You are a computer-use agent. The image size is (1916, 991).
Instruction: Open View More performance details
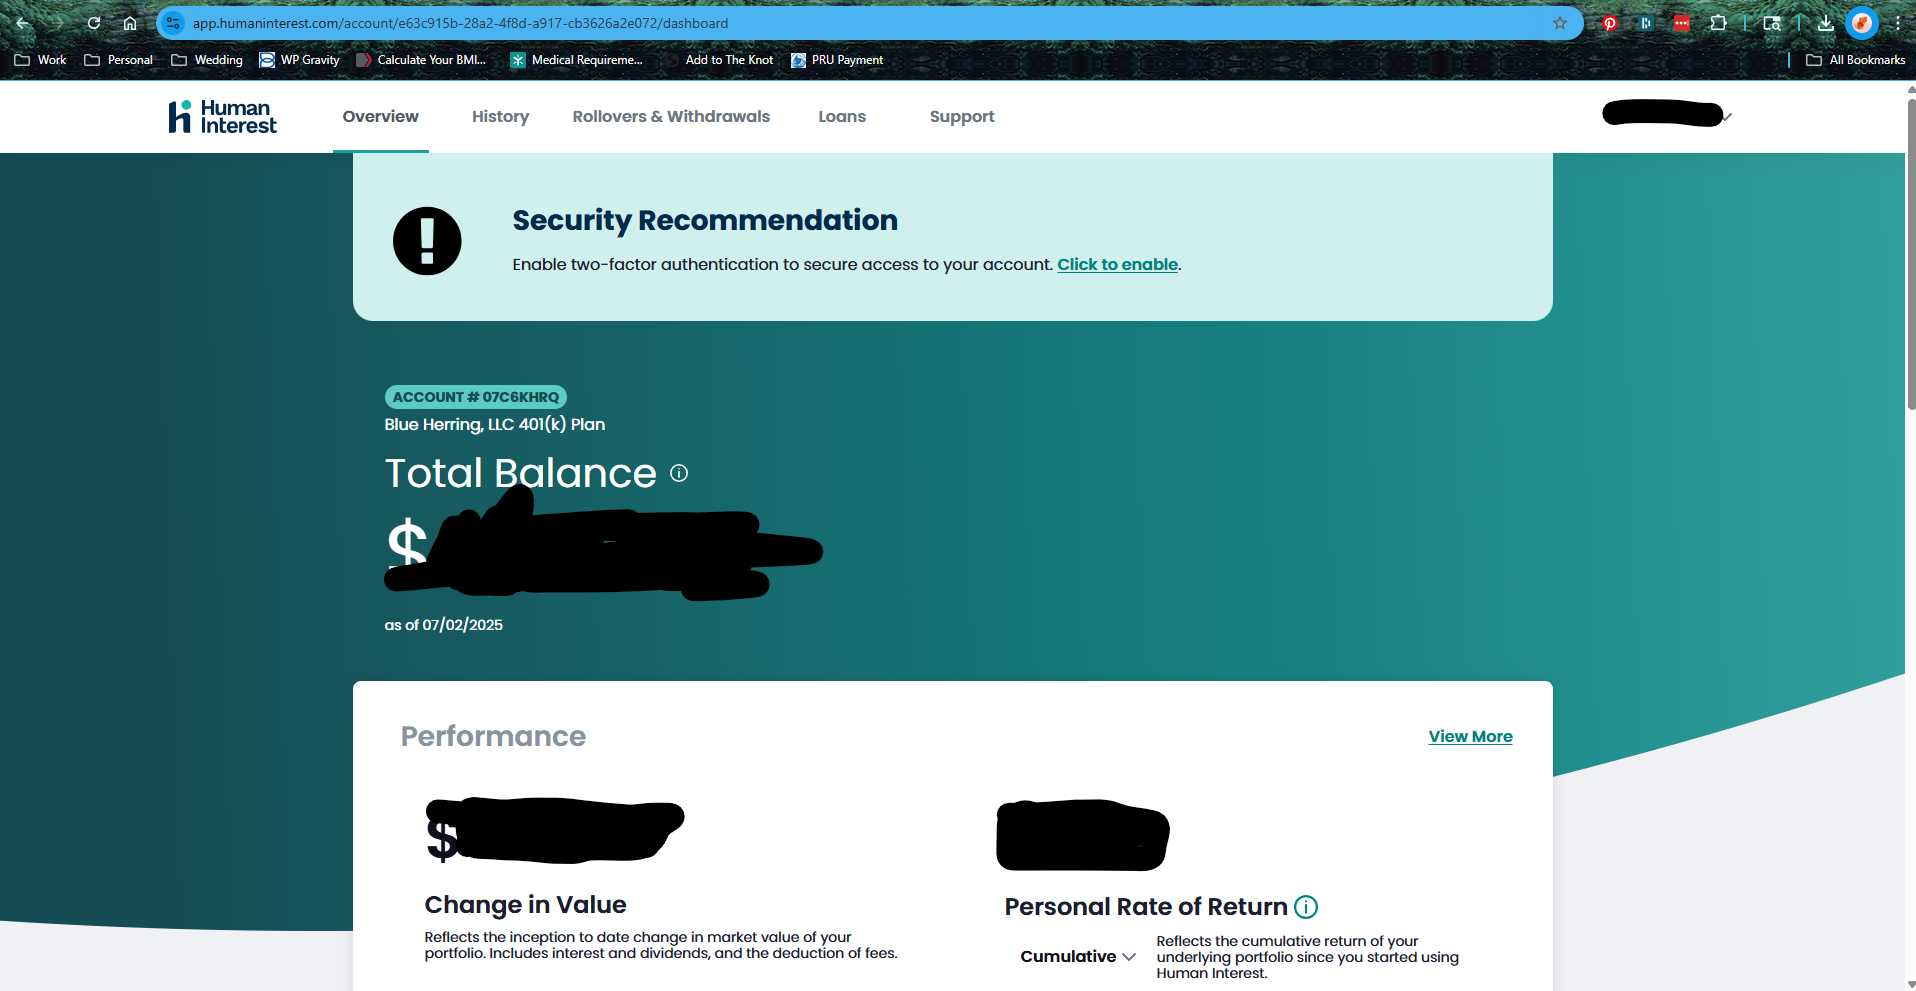1470,737
